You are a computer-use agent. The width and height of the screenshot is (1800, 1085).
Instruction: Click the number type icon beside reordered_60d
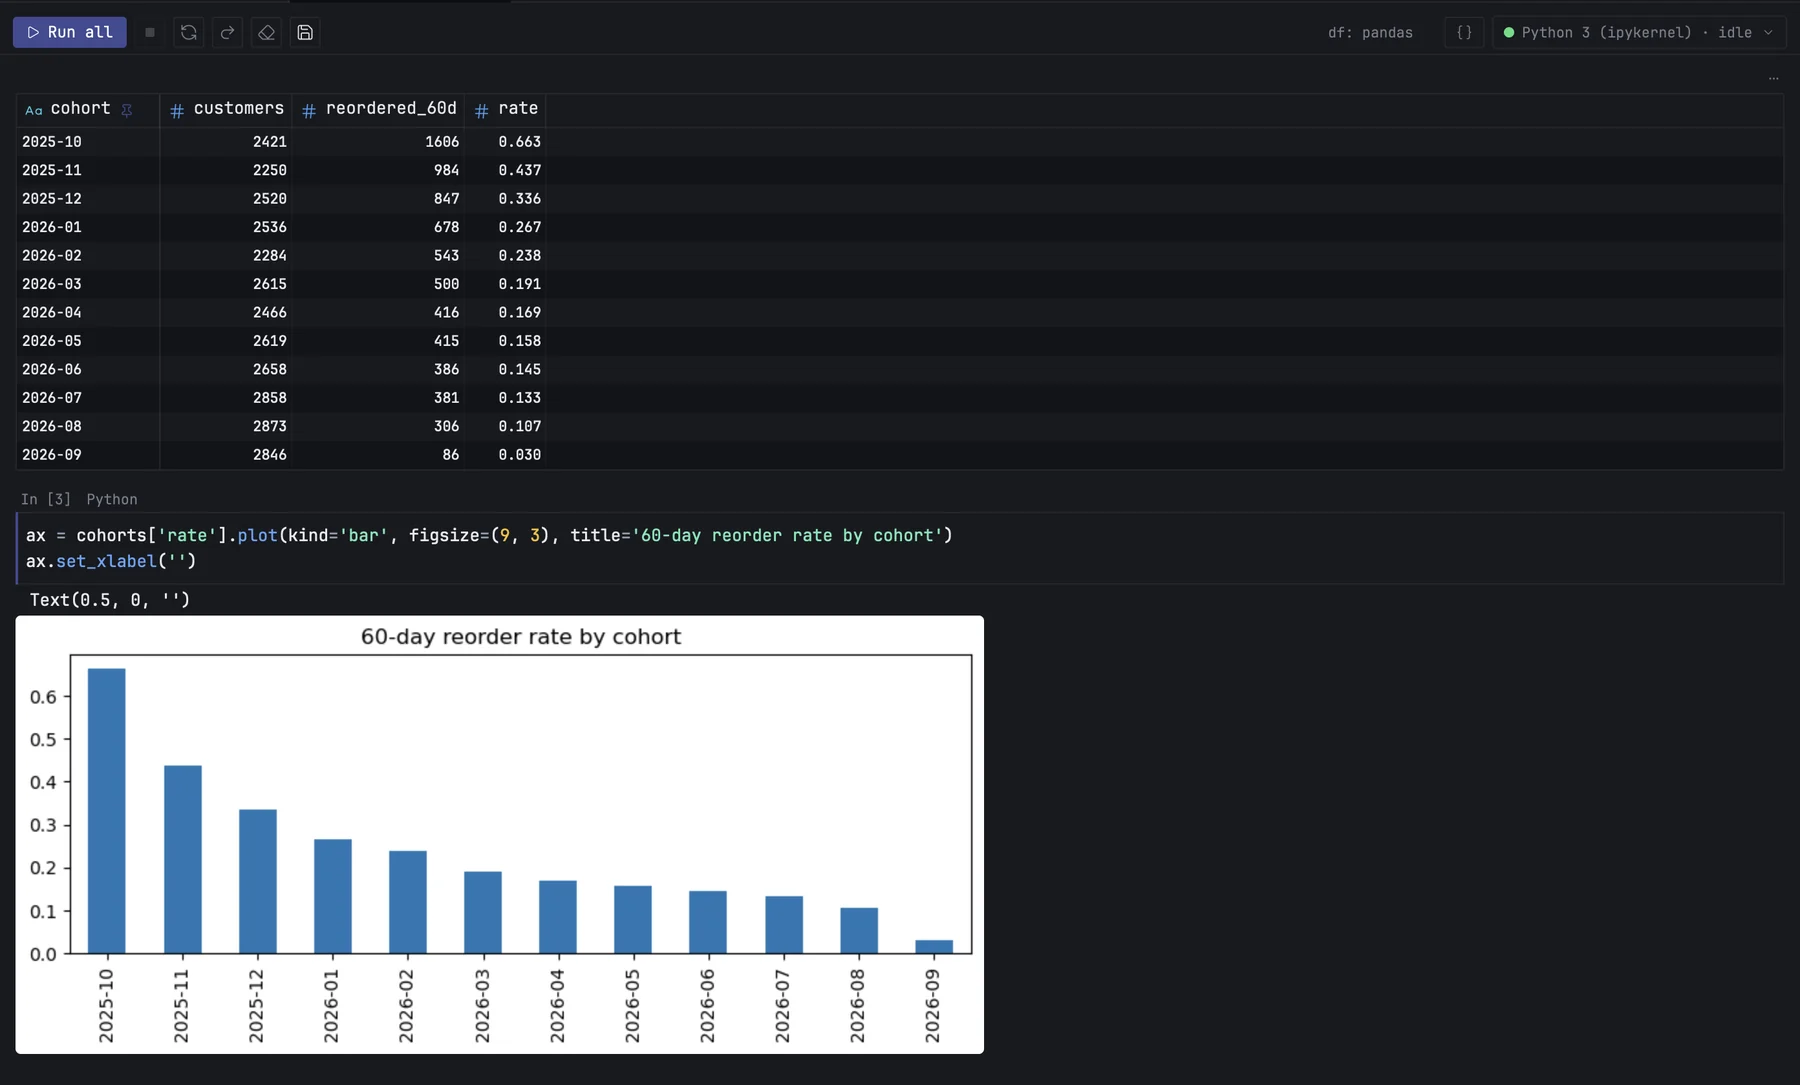coord(309,110)
